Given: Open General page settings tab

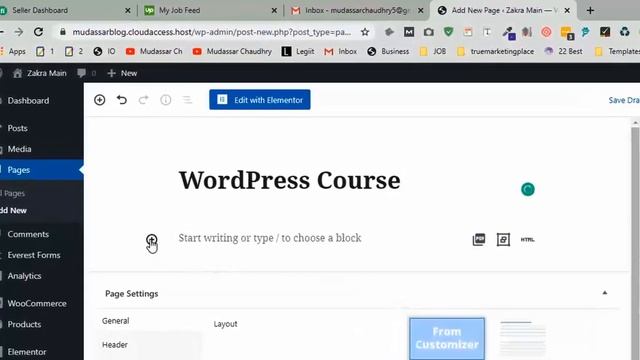Looking at the screenshot, I should point(116,321).
